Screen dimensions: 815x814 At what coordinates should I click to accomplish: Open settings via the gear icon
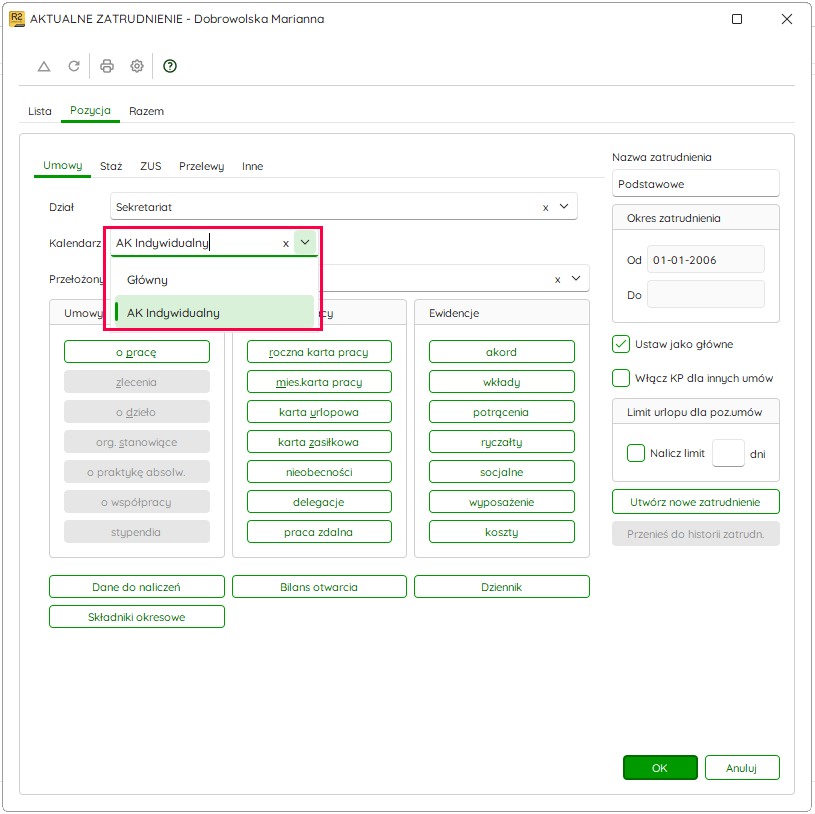pos(137,66)
